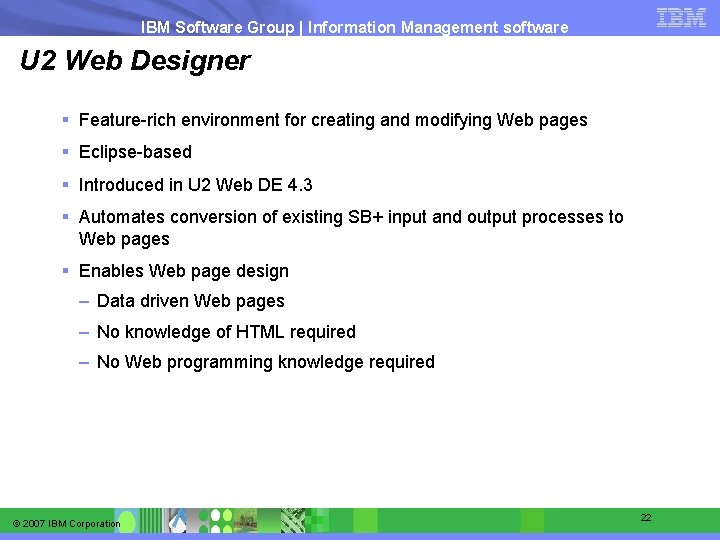Select 'Introduced in U2 Web DE 4.3' line

[x=195, y=185]
